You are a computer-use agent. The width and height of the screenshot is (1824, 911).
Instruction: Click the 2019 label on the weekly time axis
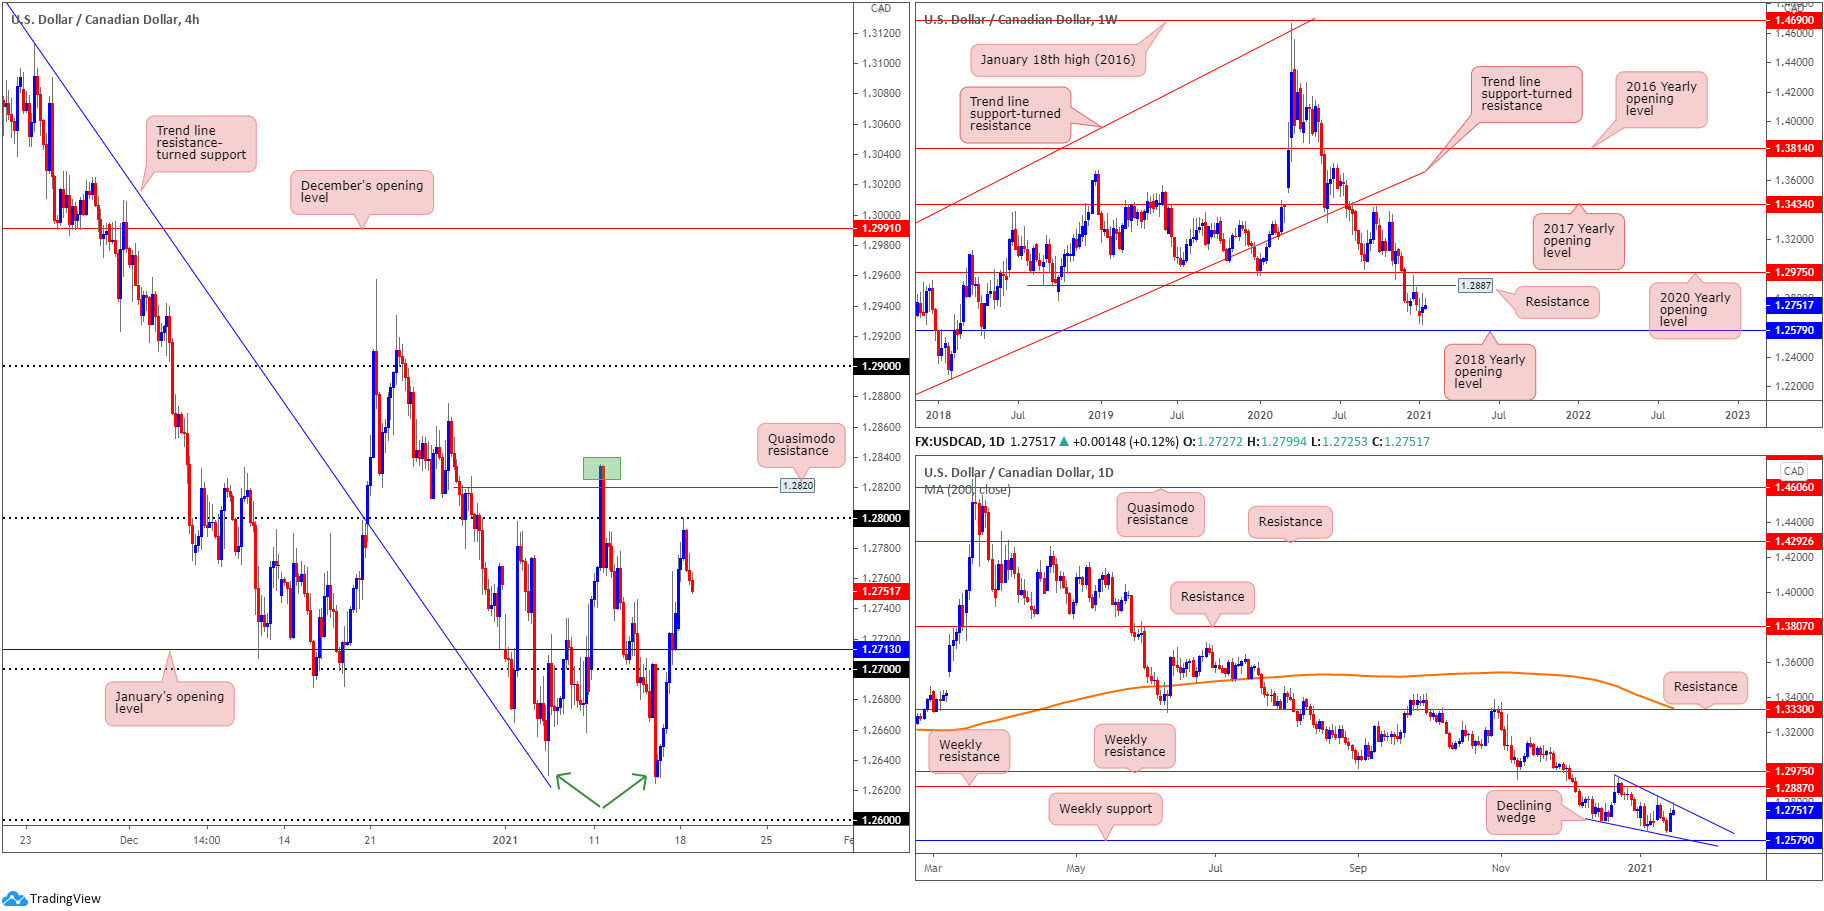tap(1100, 415)
